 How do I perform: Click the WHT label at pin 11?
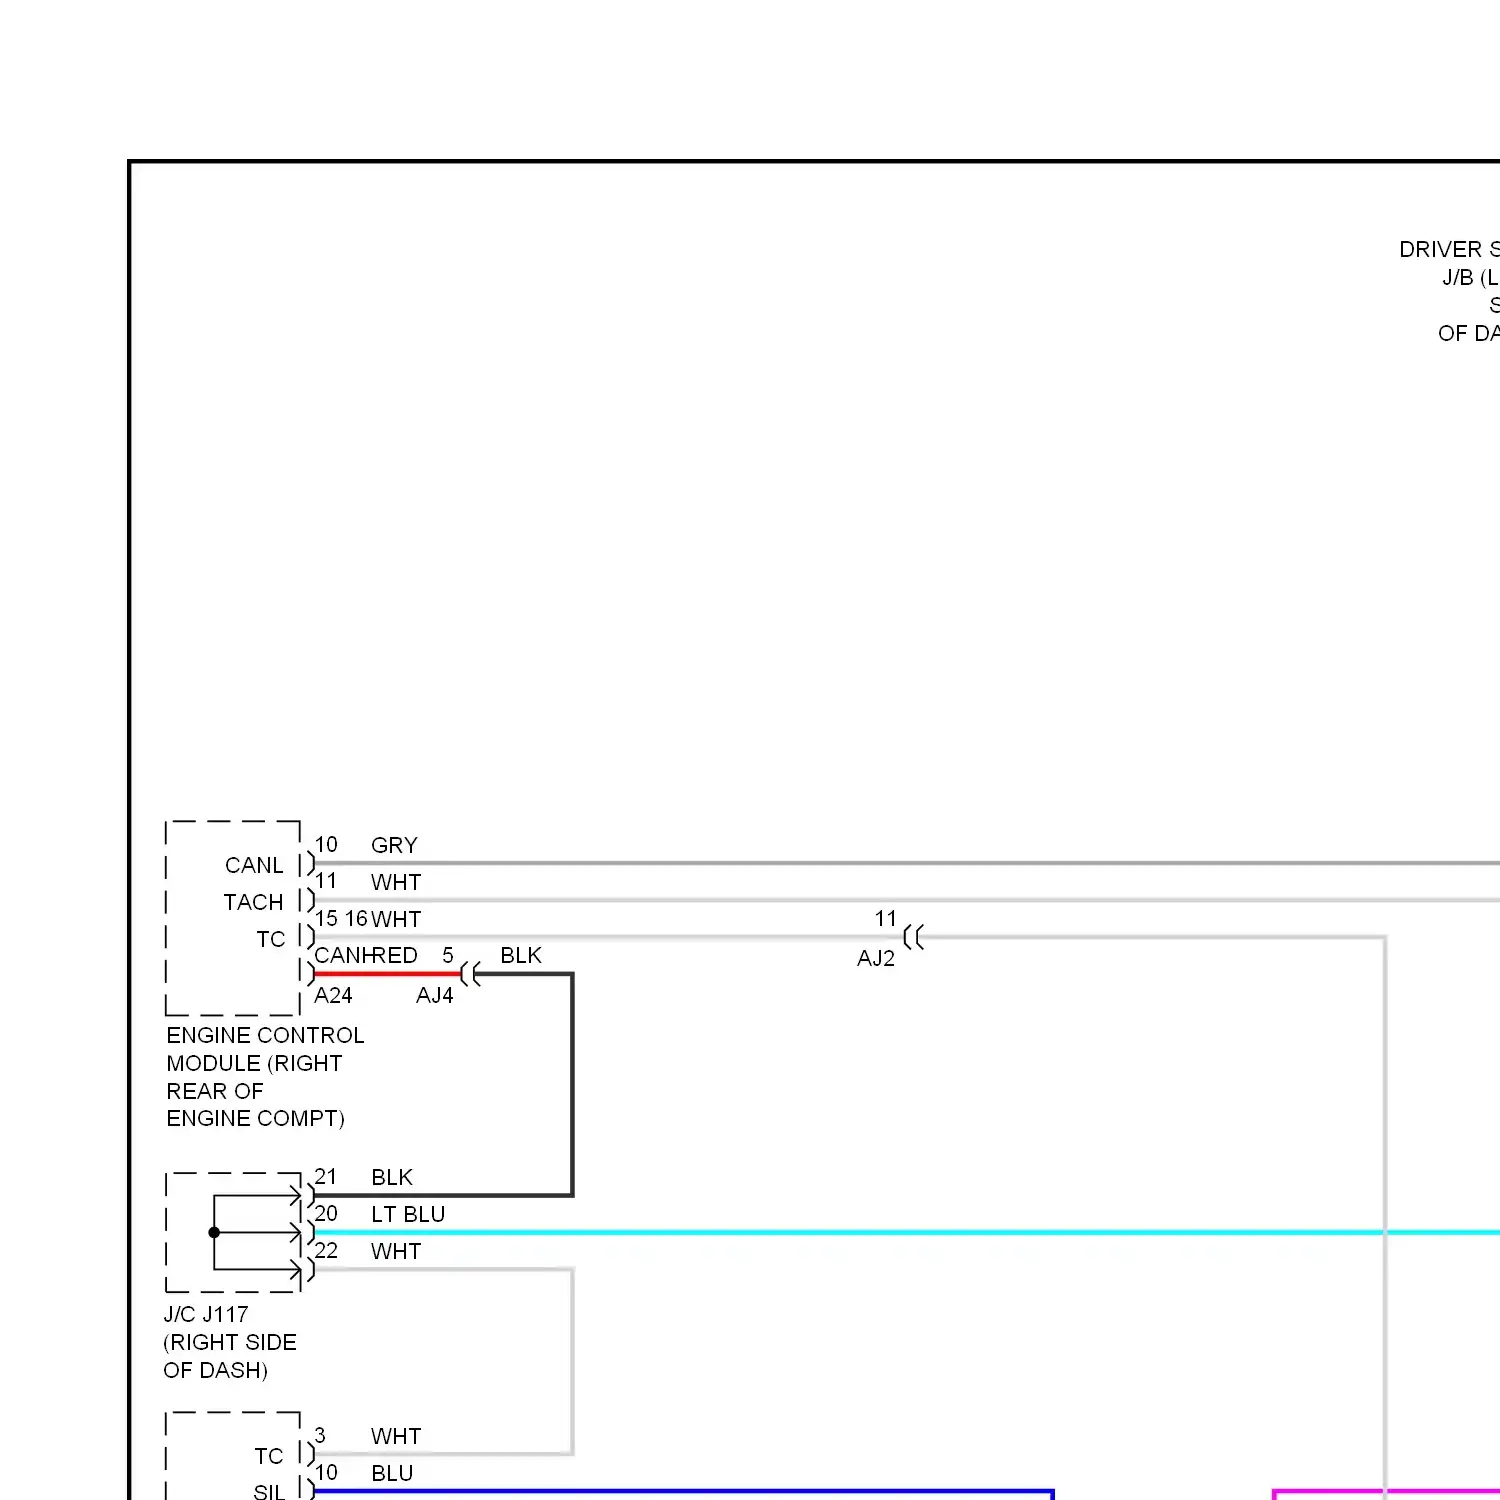396,882
